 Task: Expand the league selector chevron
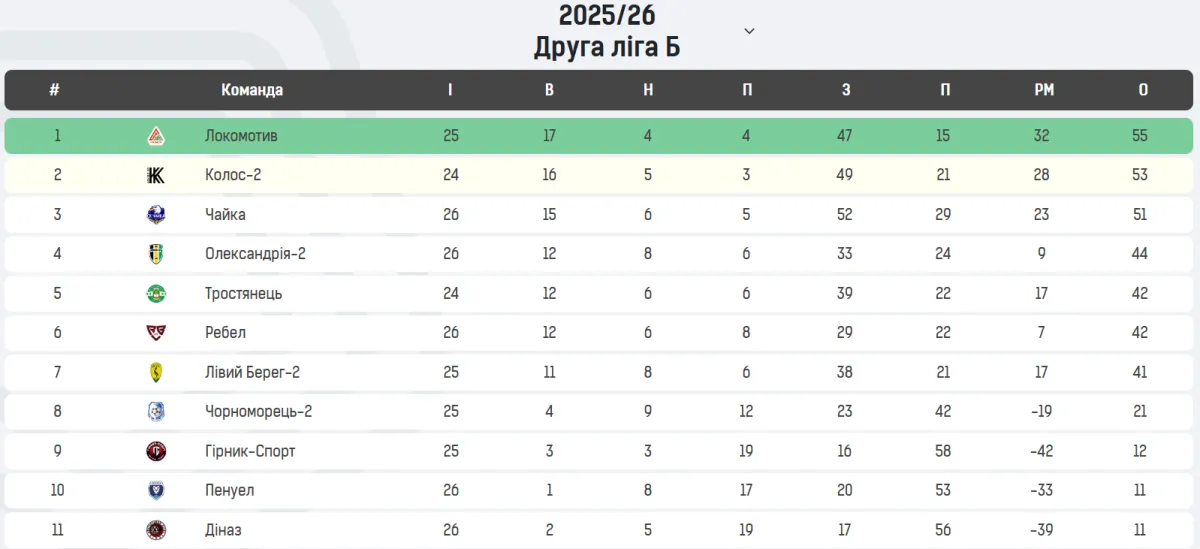(x=749, y=31)
